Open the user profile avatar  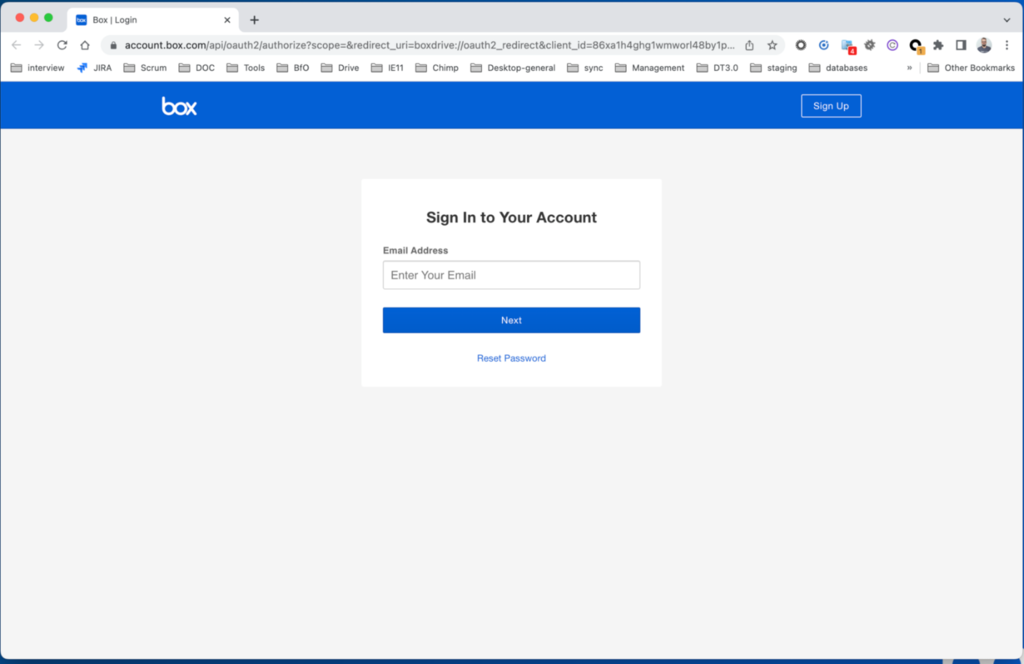(984, 45)
